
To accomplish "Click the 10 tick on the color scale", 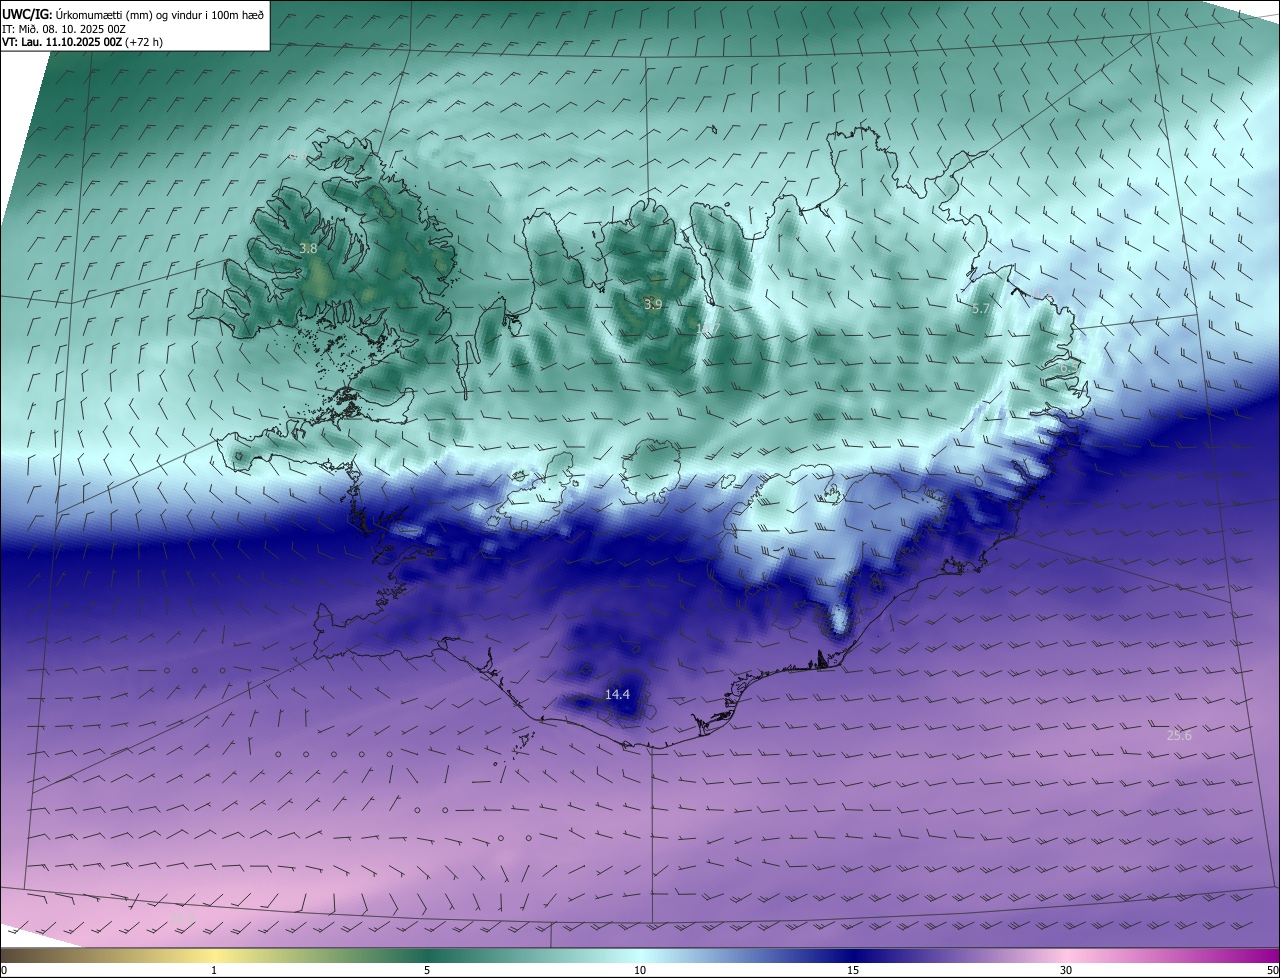I will coord(640,970).
